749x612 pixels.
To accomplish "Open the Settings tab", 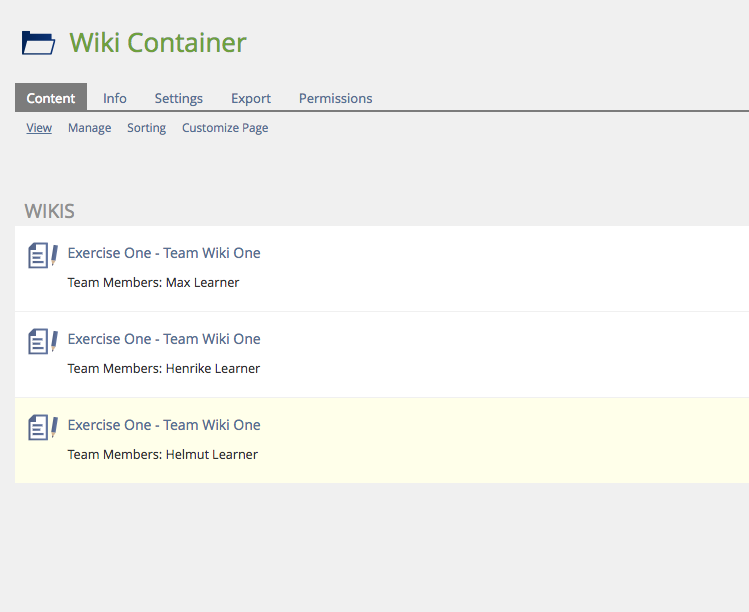I will point(178,98).
